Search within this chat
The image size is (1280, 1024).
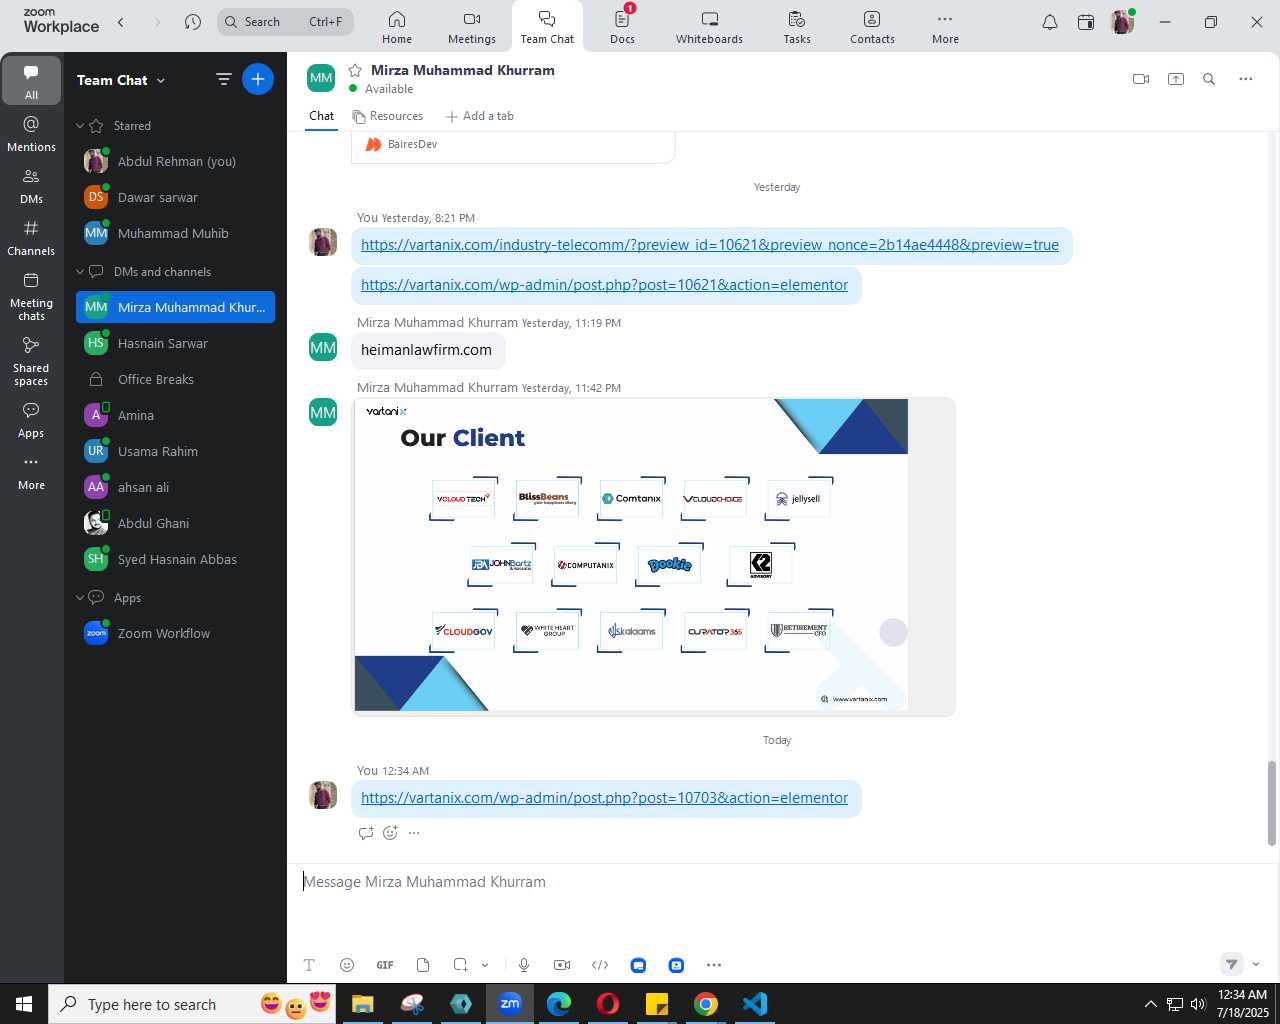1209,79
